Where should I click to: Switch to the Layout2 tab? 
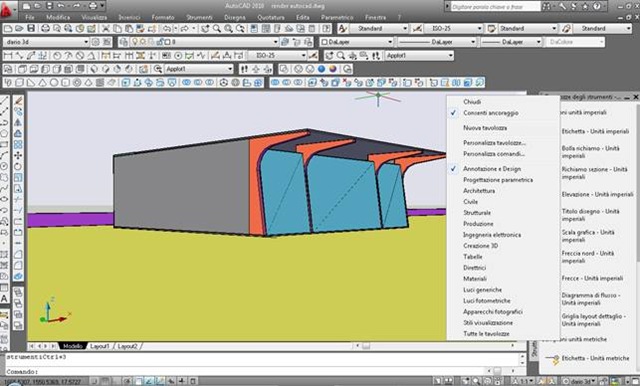tap(127, 346)
